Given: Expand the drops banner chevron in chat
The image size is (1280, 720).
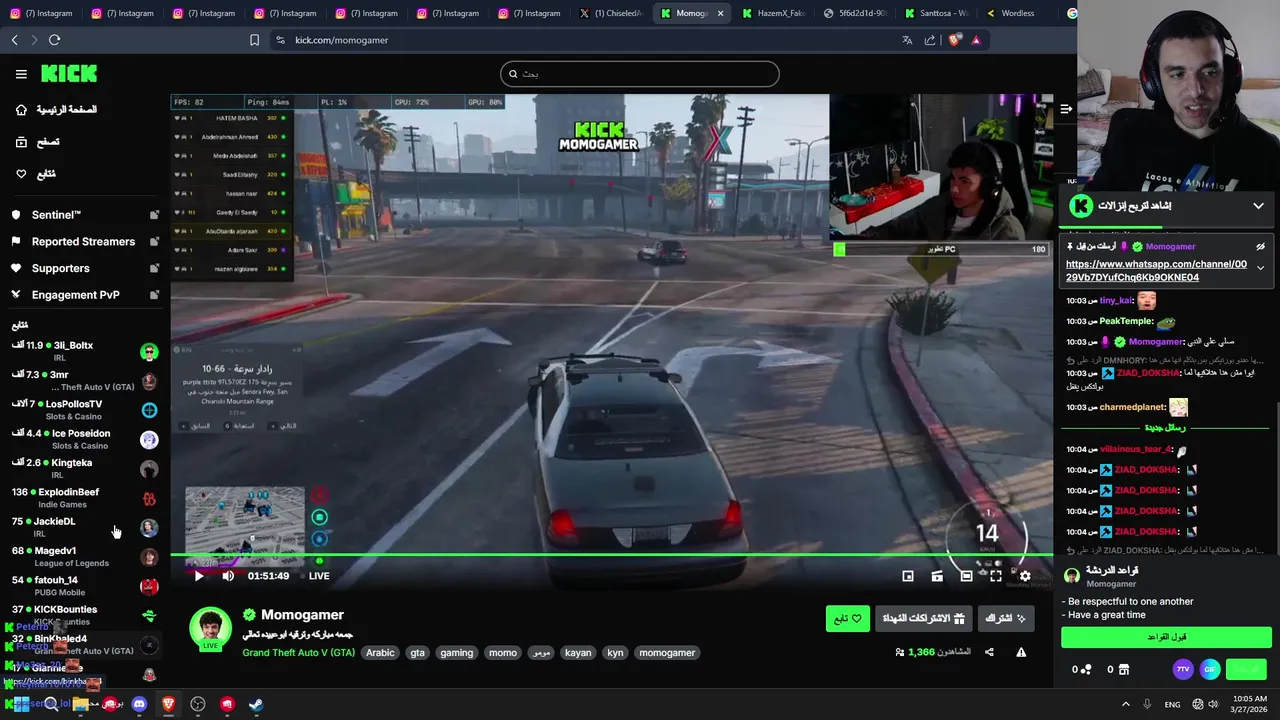Looking at the screenshot, I should click(1258, 206).
